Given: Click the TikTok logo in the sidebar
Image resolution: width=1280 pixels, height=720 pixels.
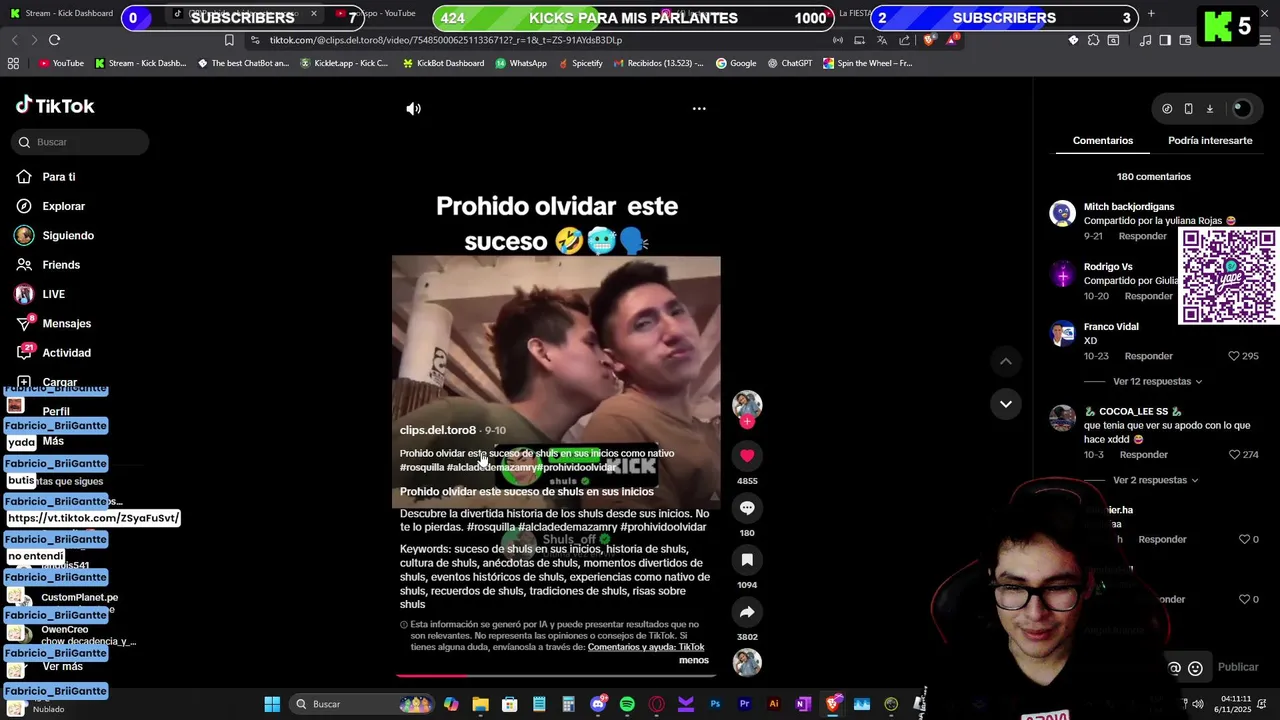Looking at the screenshot, I should pyautogui.click(x=55, y=106).
